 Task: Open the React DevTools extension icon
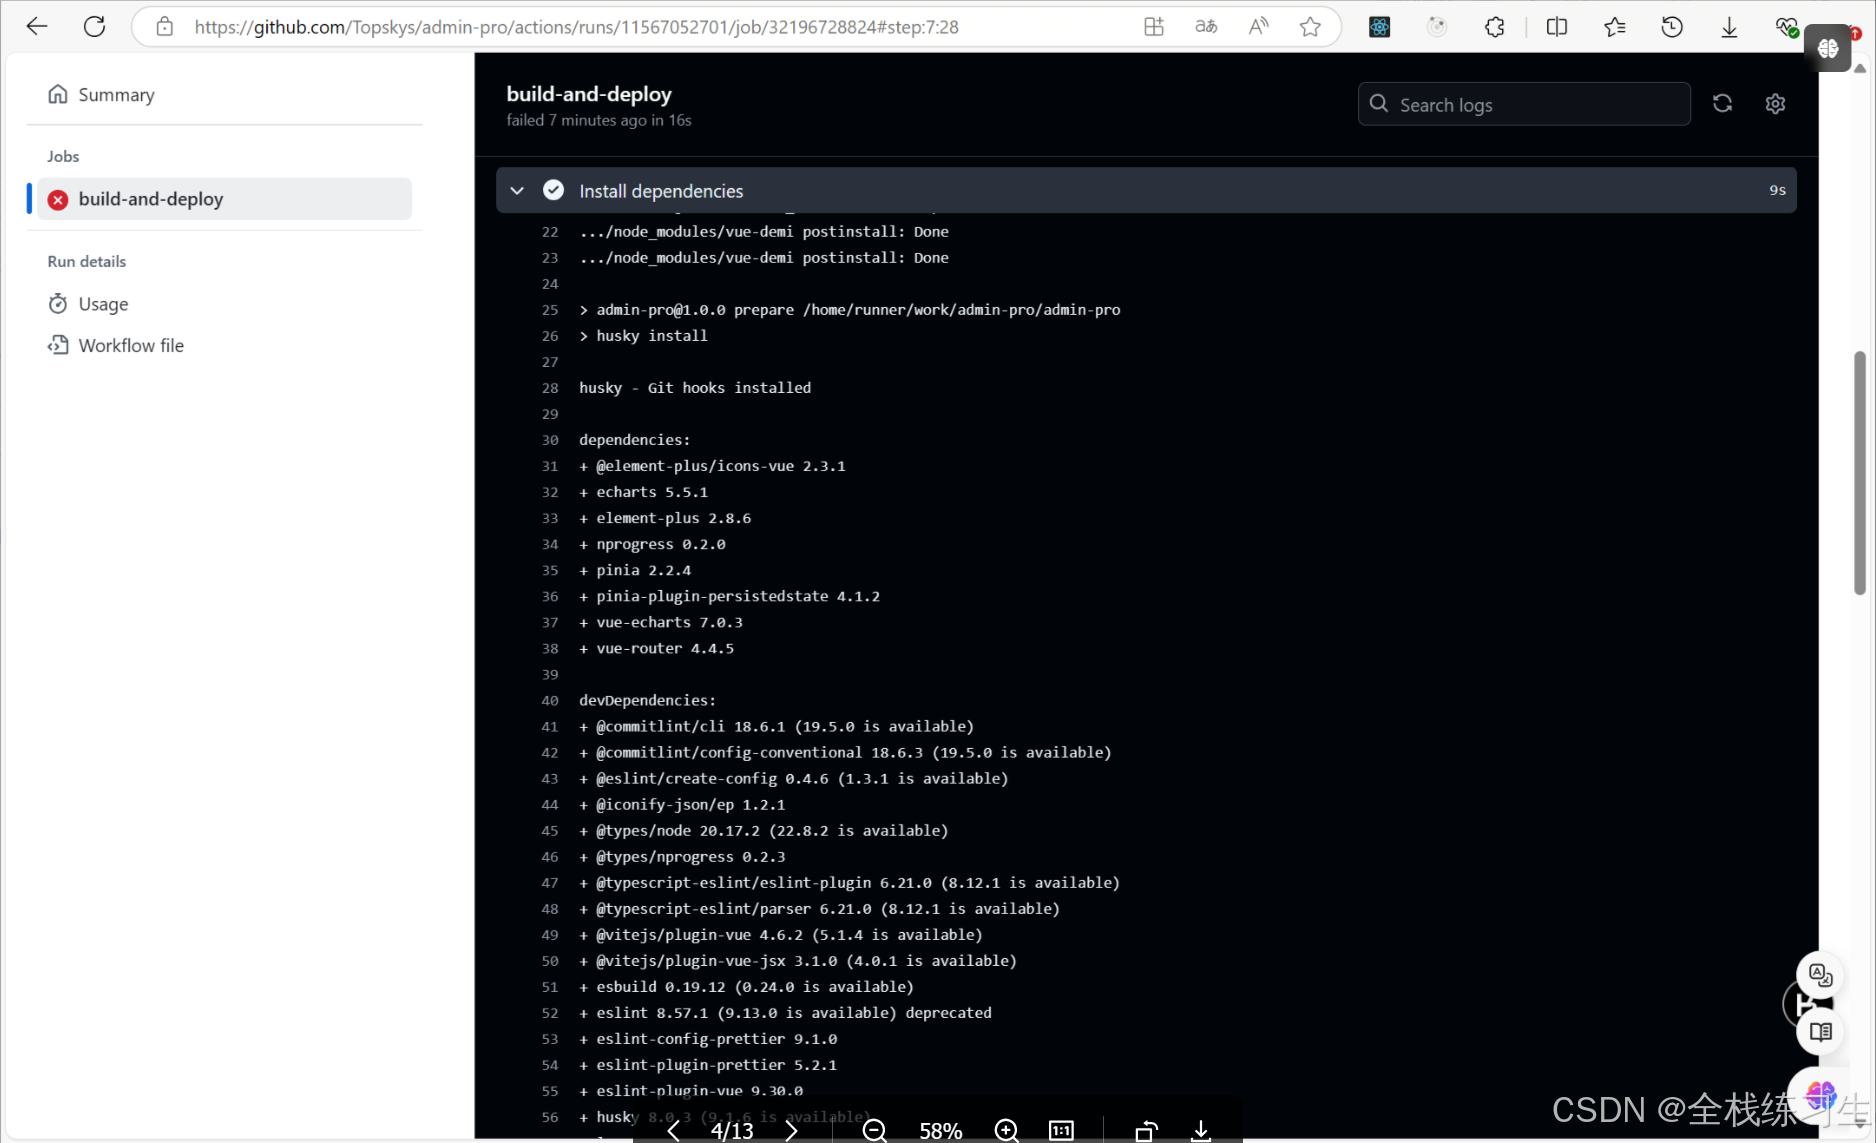(1380, 27)
